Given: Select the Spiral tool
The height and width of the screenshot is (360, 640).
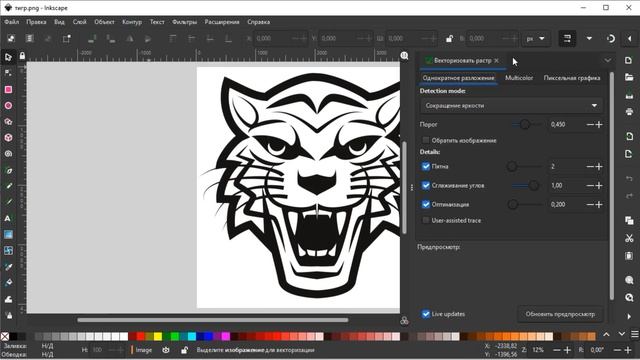Looking at the screenshot, I should [x=8, y=154].
